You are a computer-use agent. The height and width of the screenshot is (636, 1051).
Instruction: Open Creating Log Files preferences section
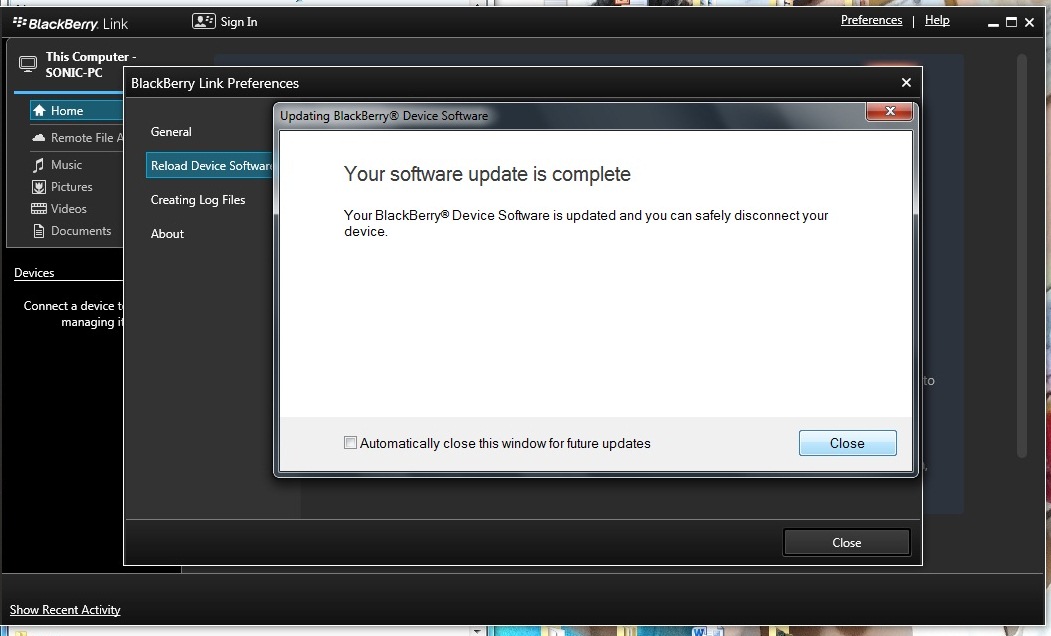click(198, 200)
